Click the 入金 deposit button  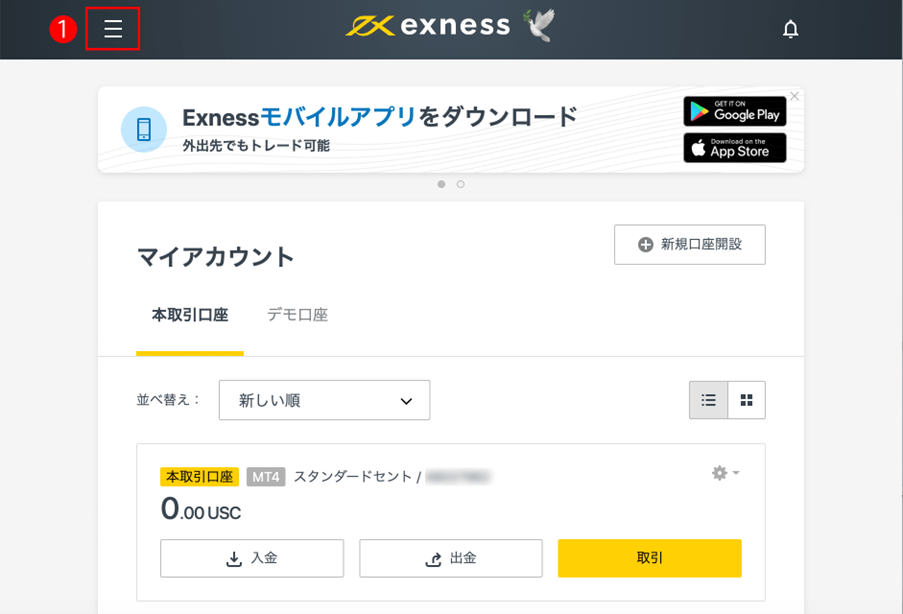coord(252,558)
